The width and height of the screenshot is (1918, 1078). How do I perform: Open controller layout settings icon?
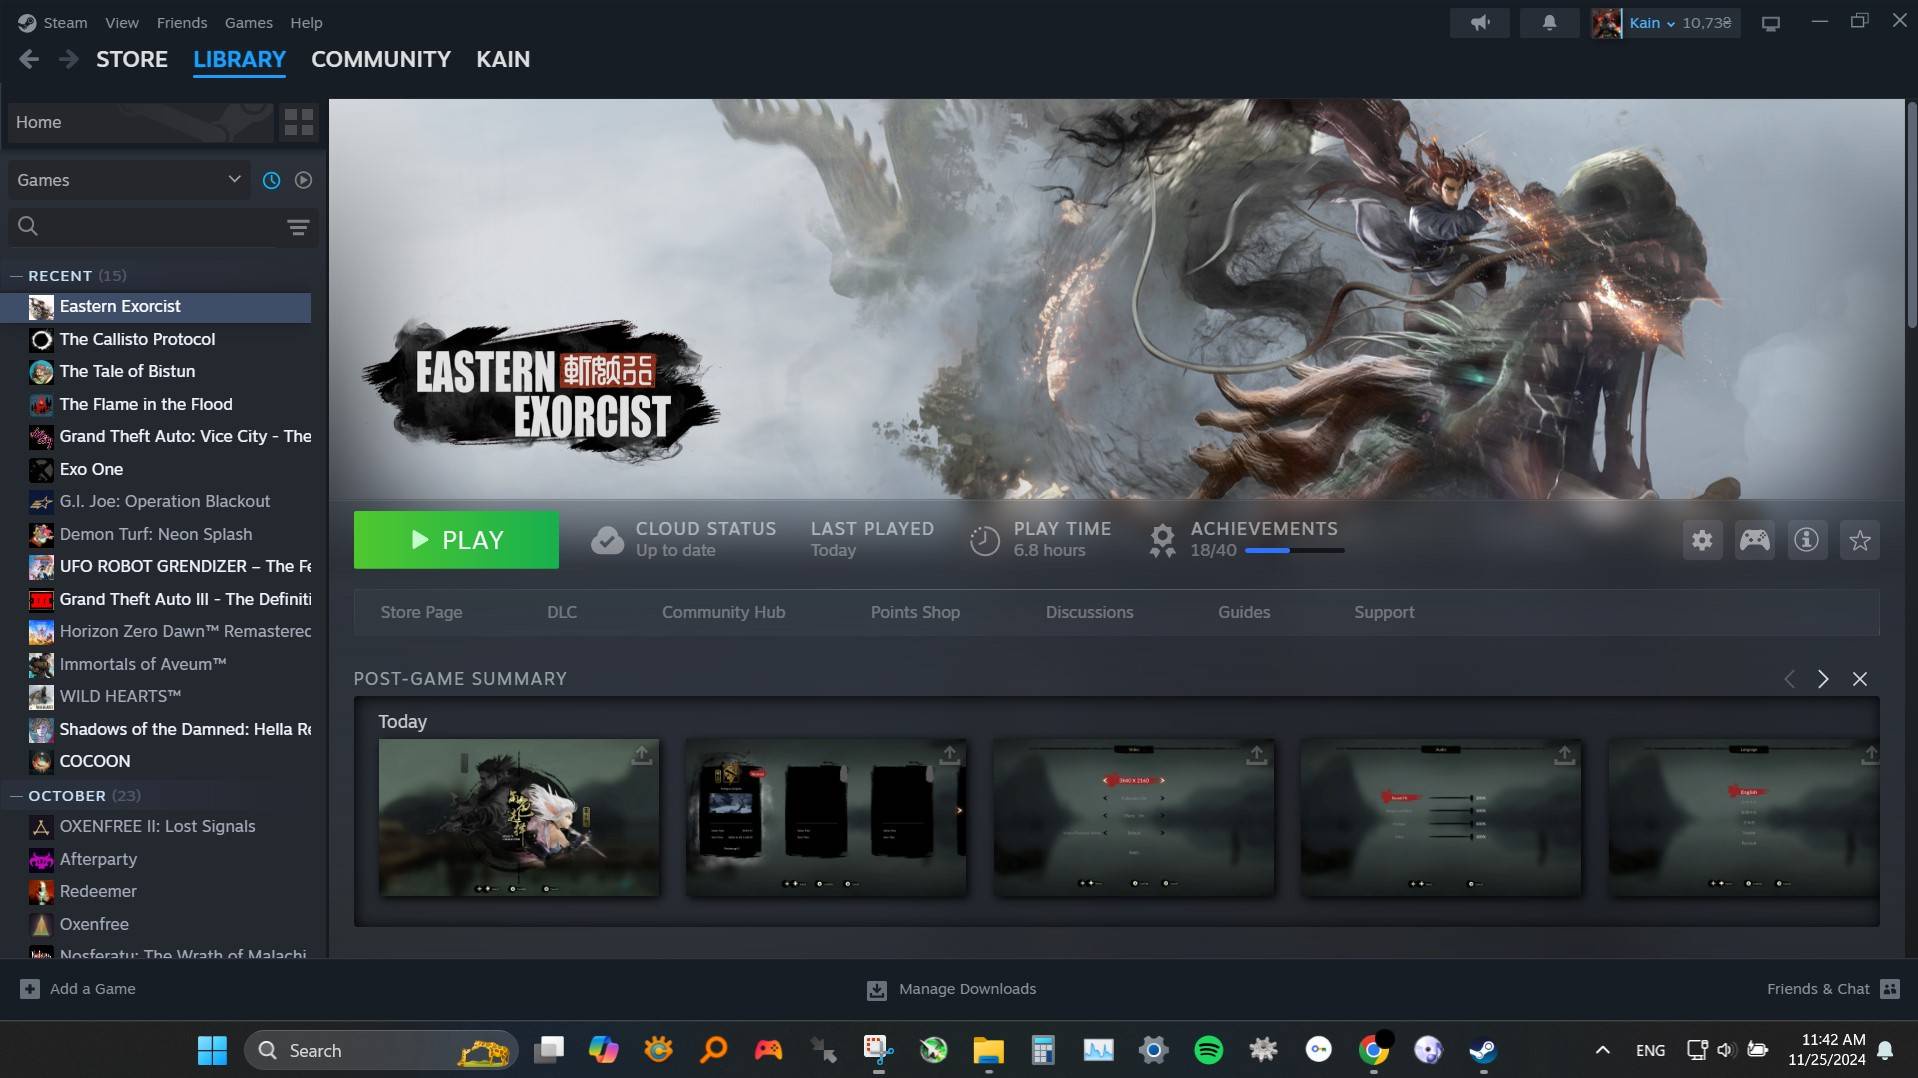[x=1755, y=540]
